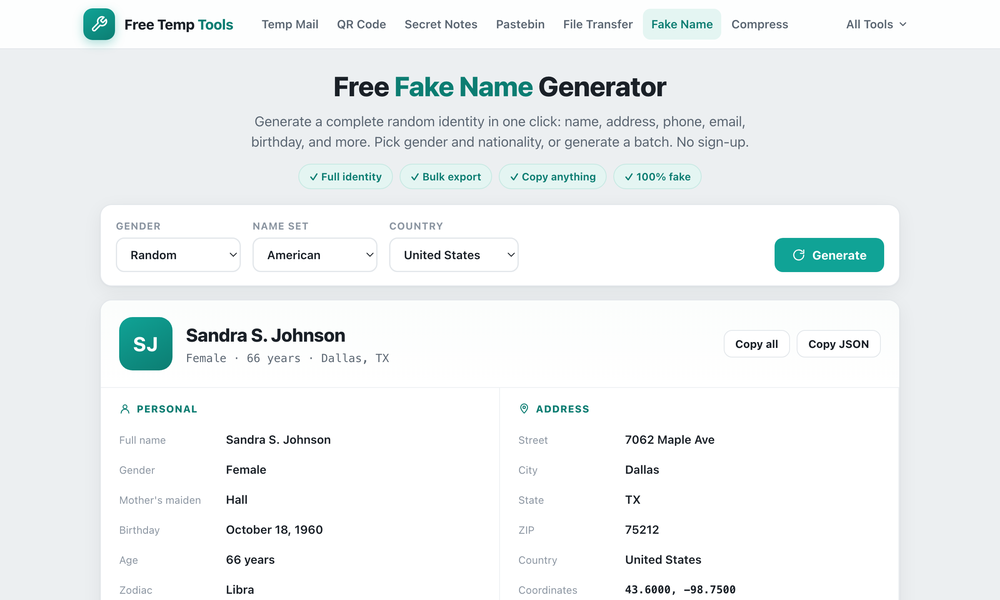The width and height of the screenshot is (1000, 600).
Task: Click Age value 66 years in Personal
Action: pos(250,560)
